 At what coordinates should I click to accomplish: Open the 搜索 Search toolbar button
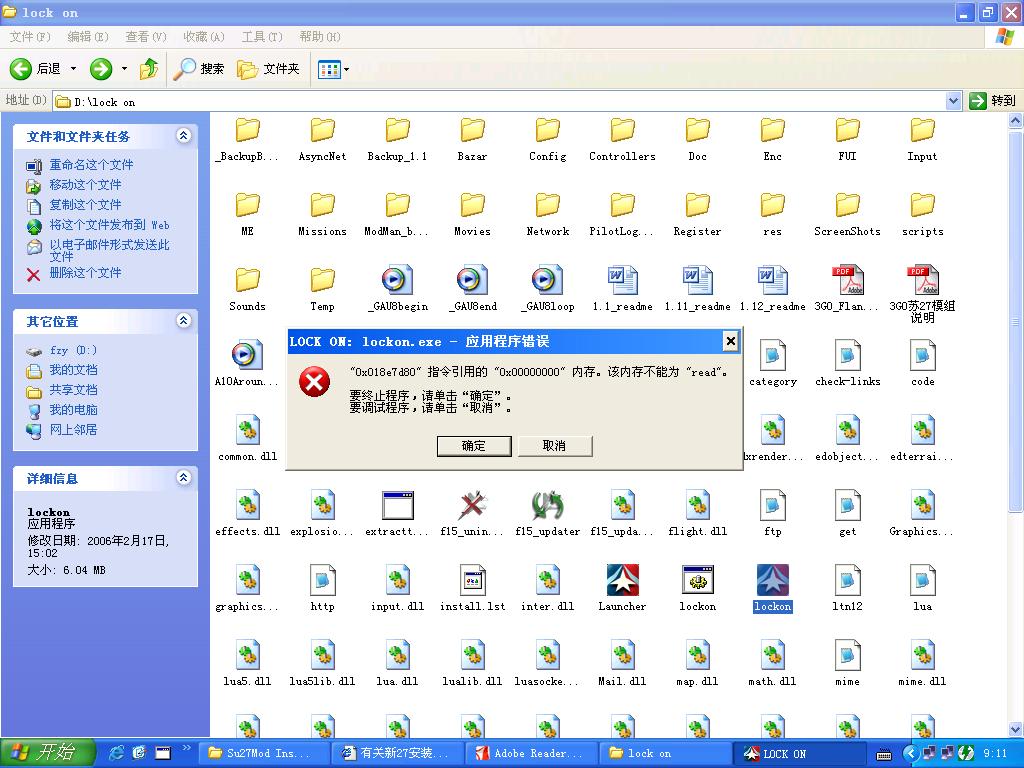tap(199, 69)
